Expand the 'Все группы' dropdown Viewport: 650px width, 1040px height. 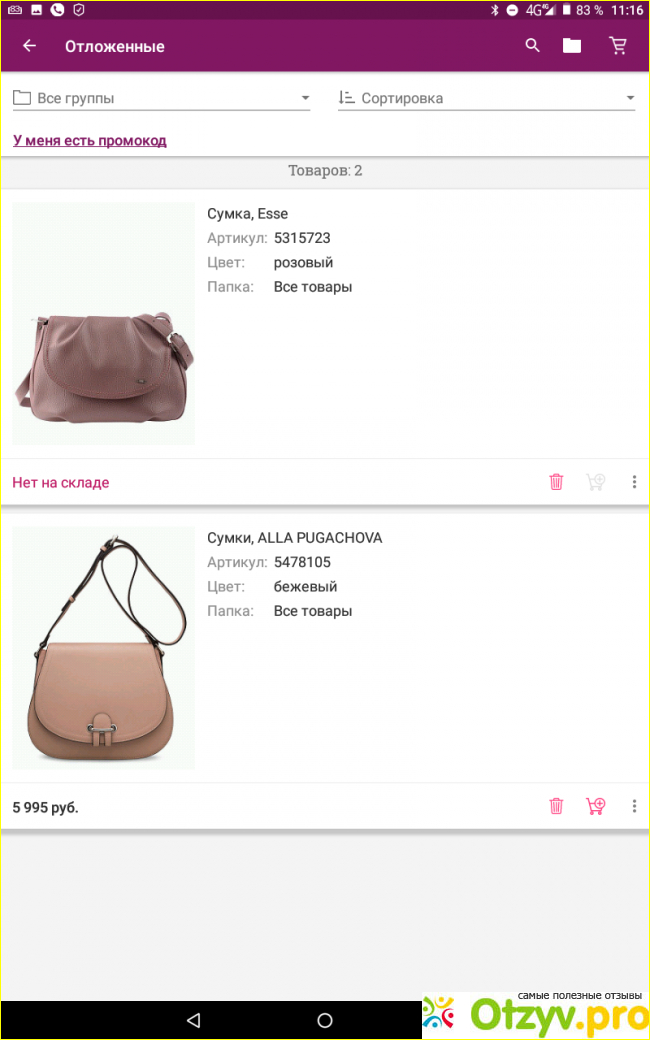(161, 98)
